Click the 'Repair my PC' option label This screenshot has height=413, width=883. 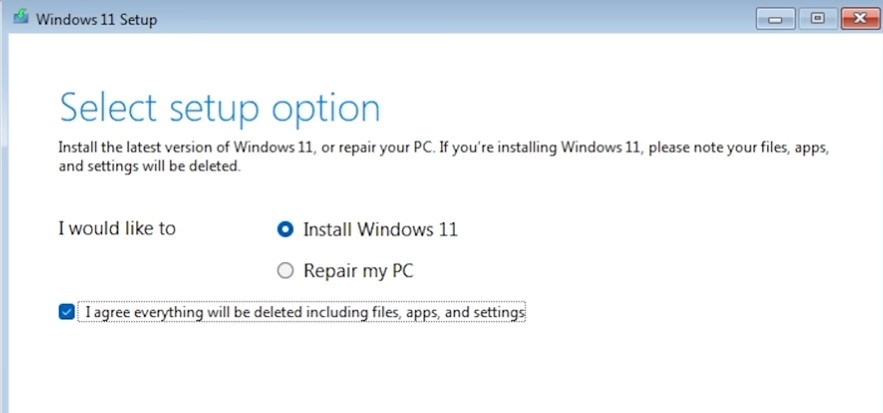click(x=358, y=271)
